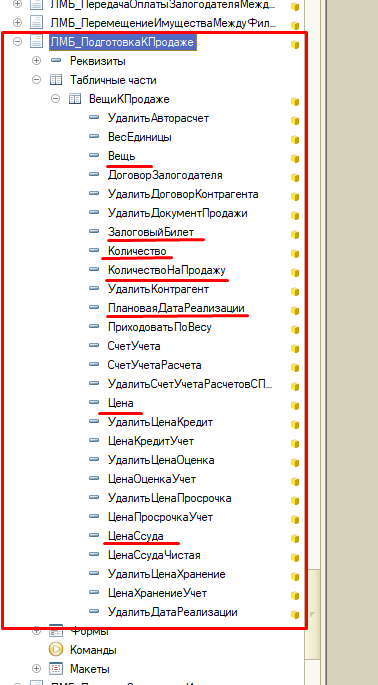Click the attribute dash icon beside Цена
Screen dimensions: 378x685
[x=94, y=402]
